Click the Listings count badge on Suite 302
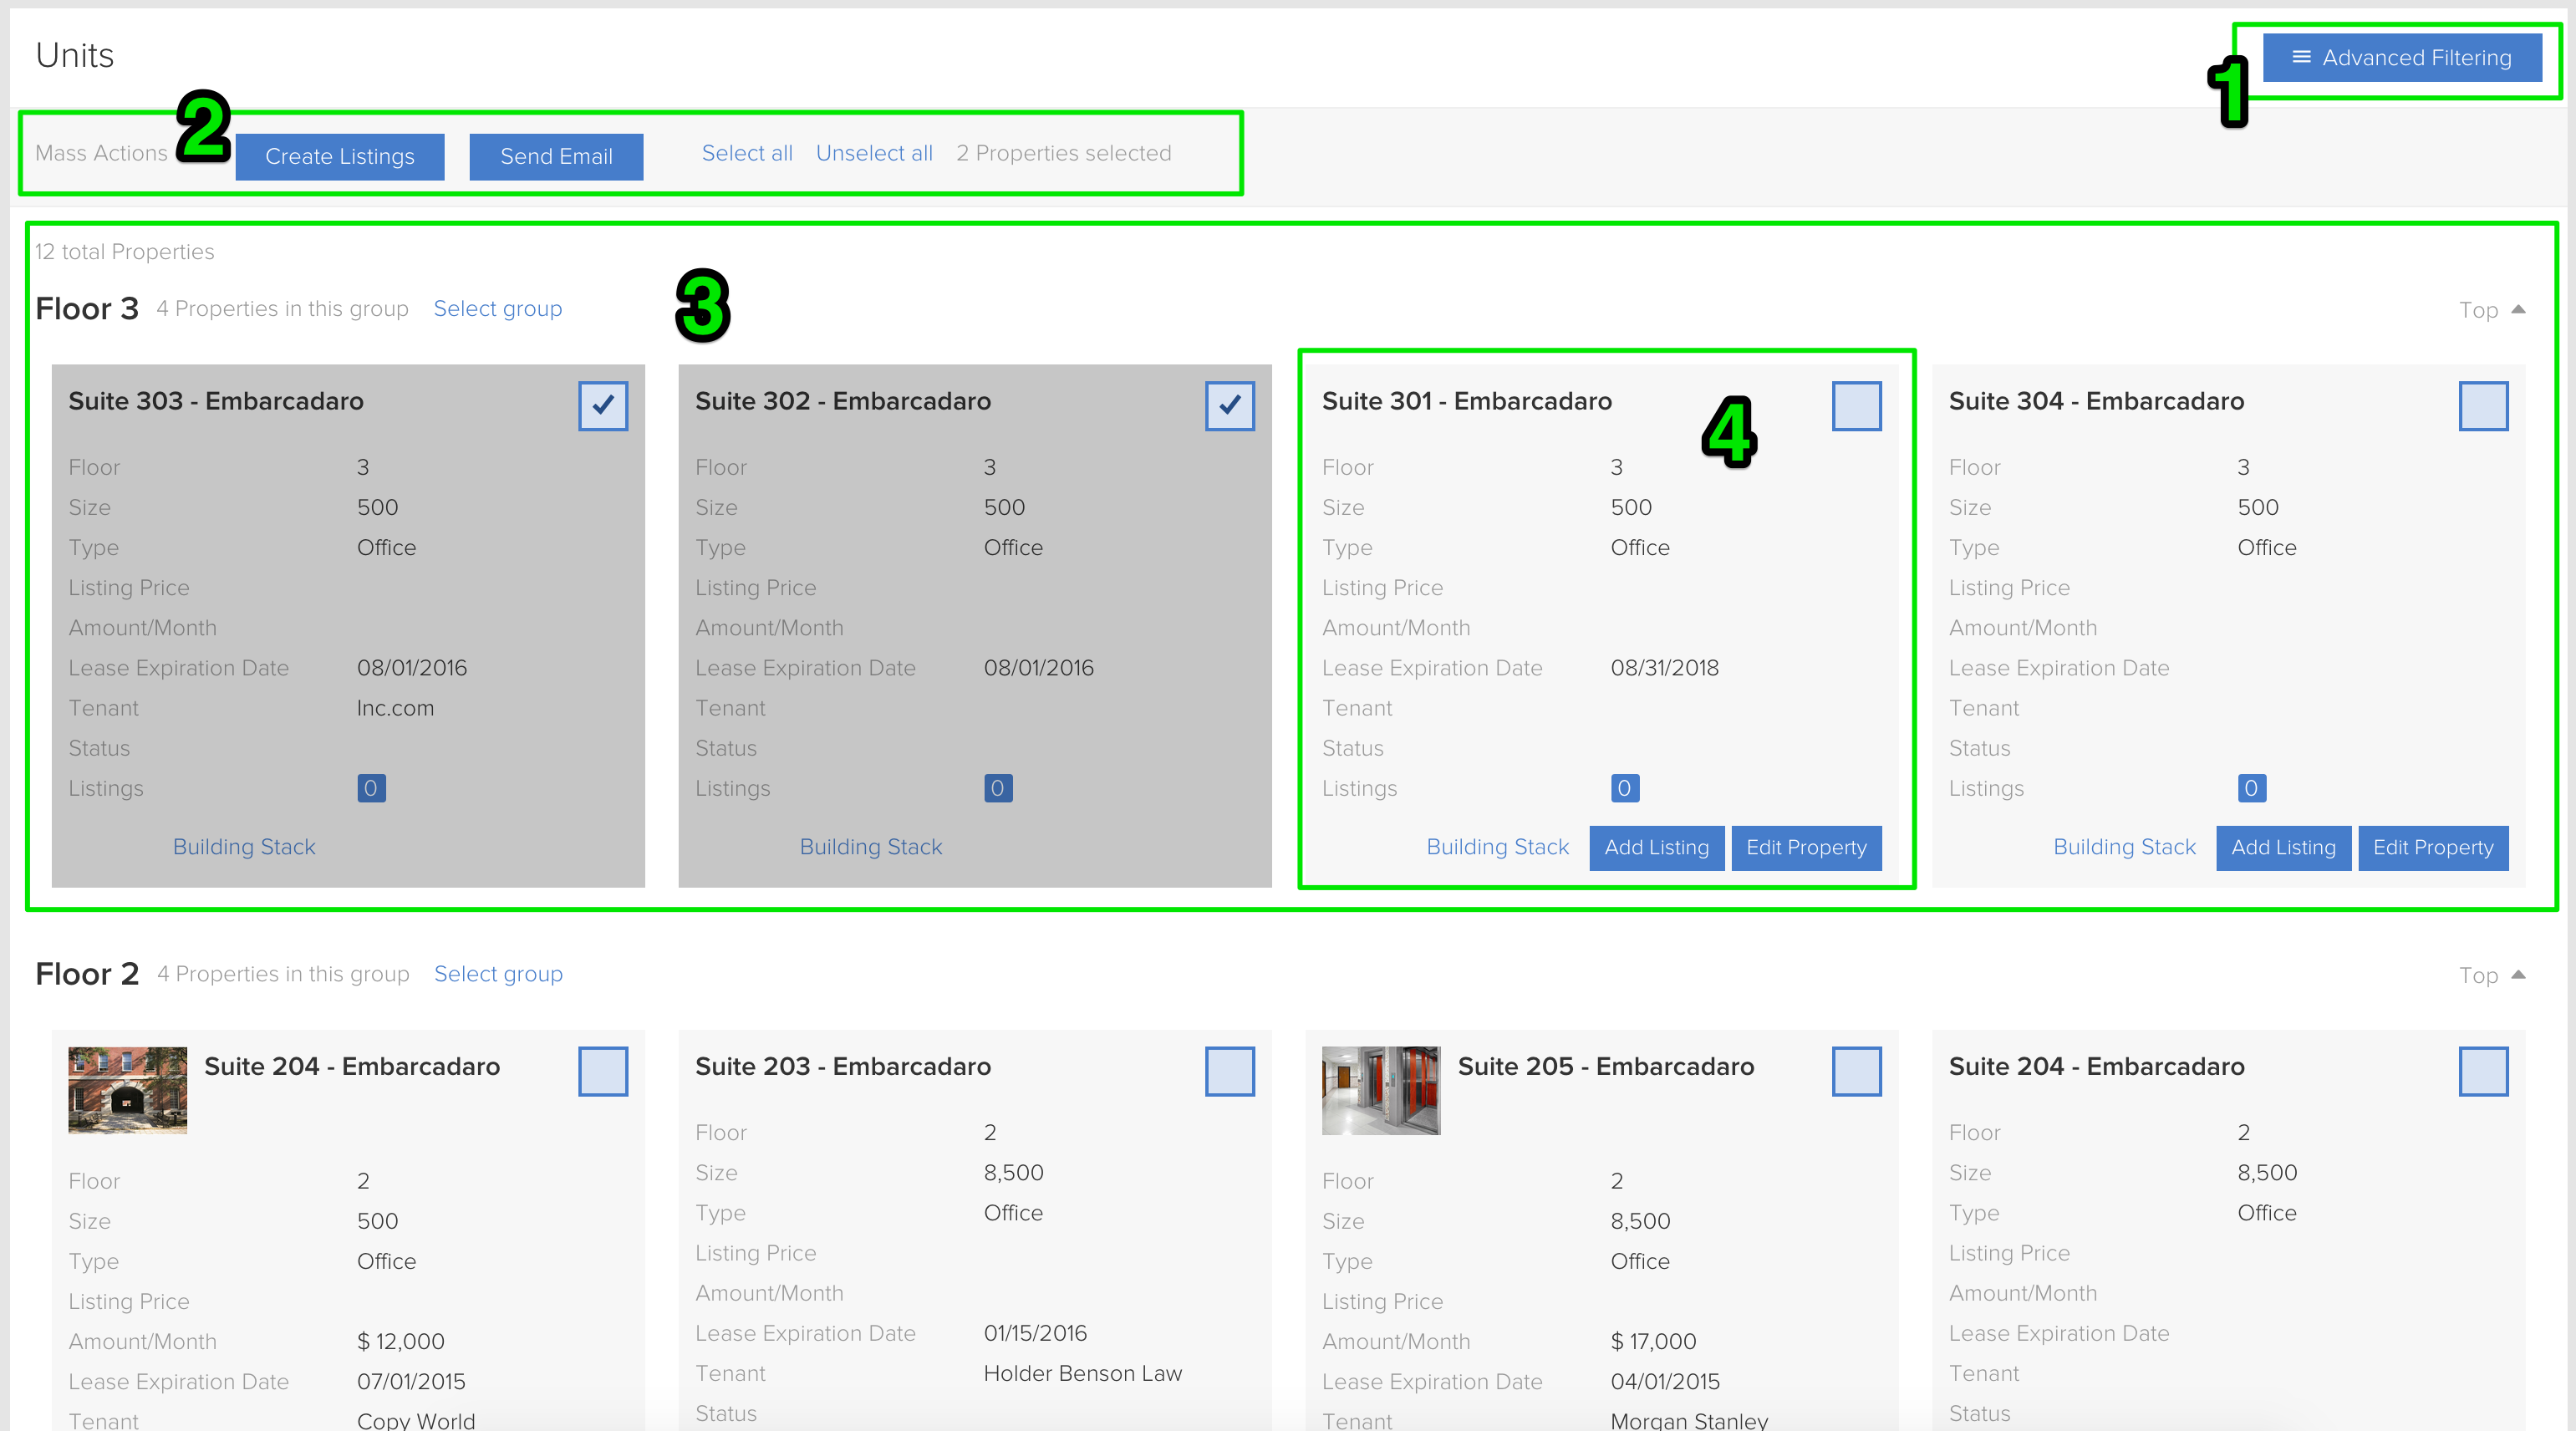 click(997, 788)
